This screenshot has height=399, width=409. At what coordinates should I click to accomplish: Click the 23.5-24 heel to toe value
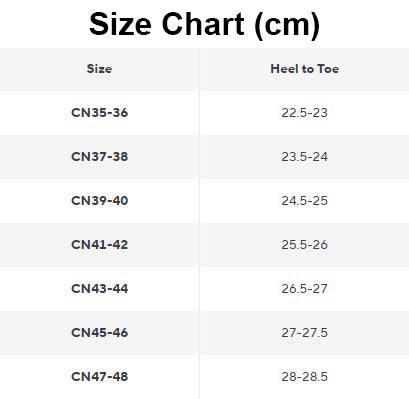pos(305,157)
